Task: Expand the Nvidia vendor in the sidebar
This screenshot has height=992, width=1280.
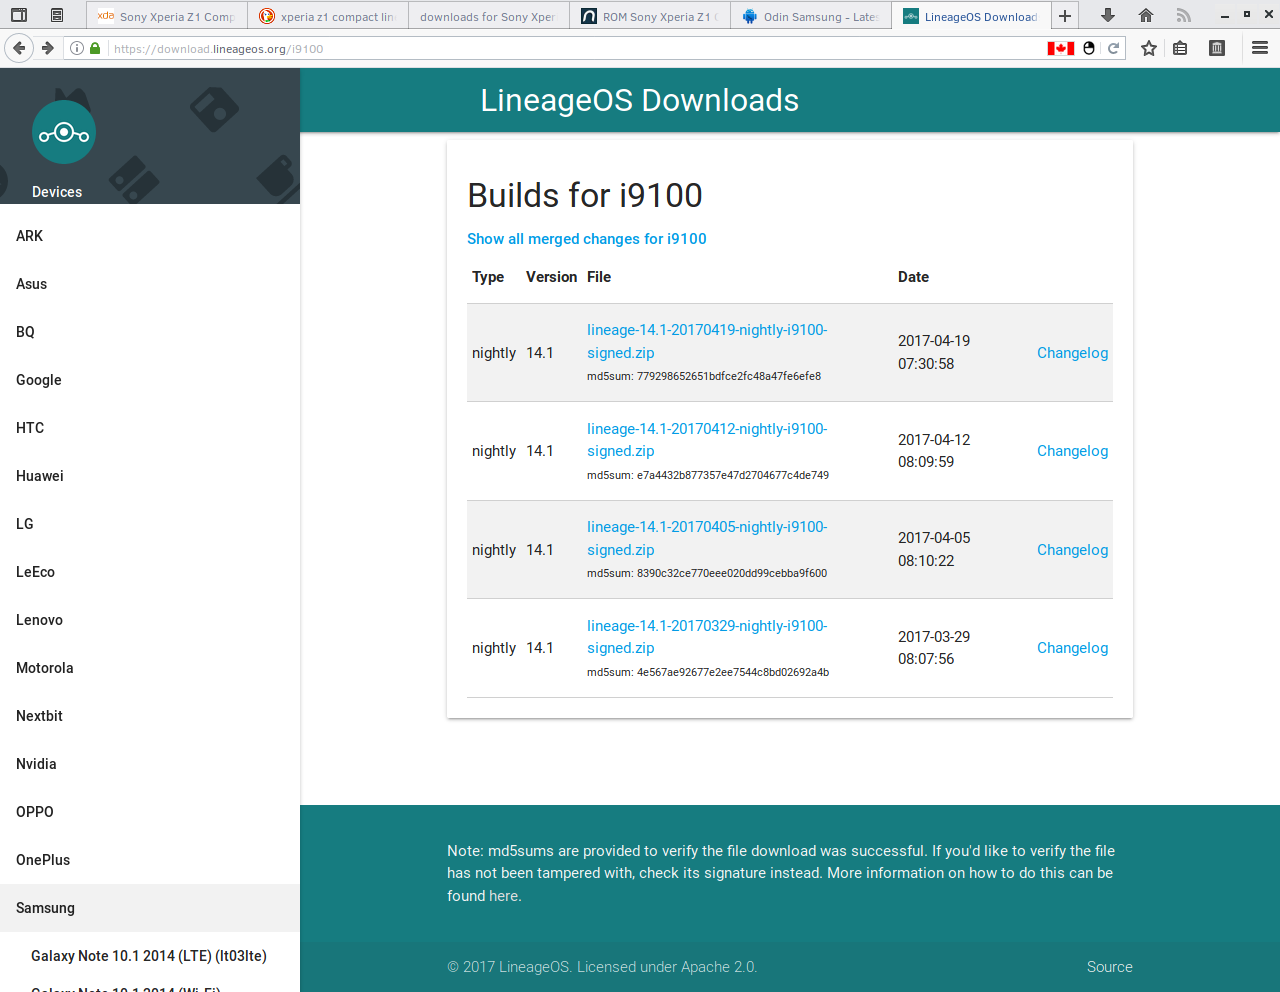Action: pos(150,764)
